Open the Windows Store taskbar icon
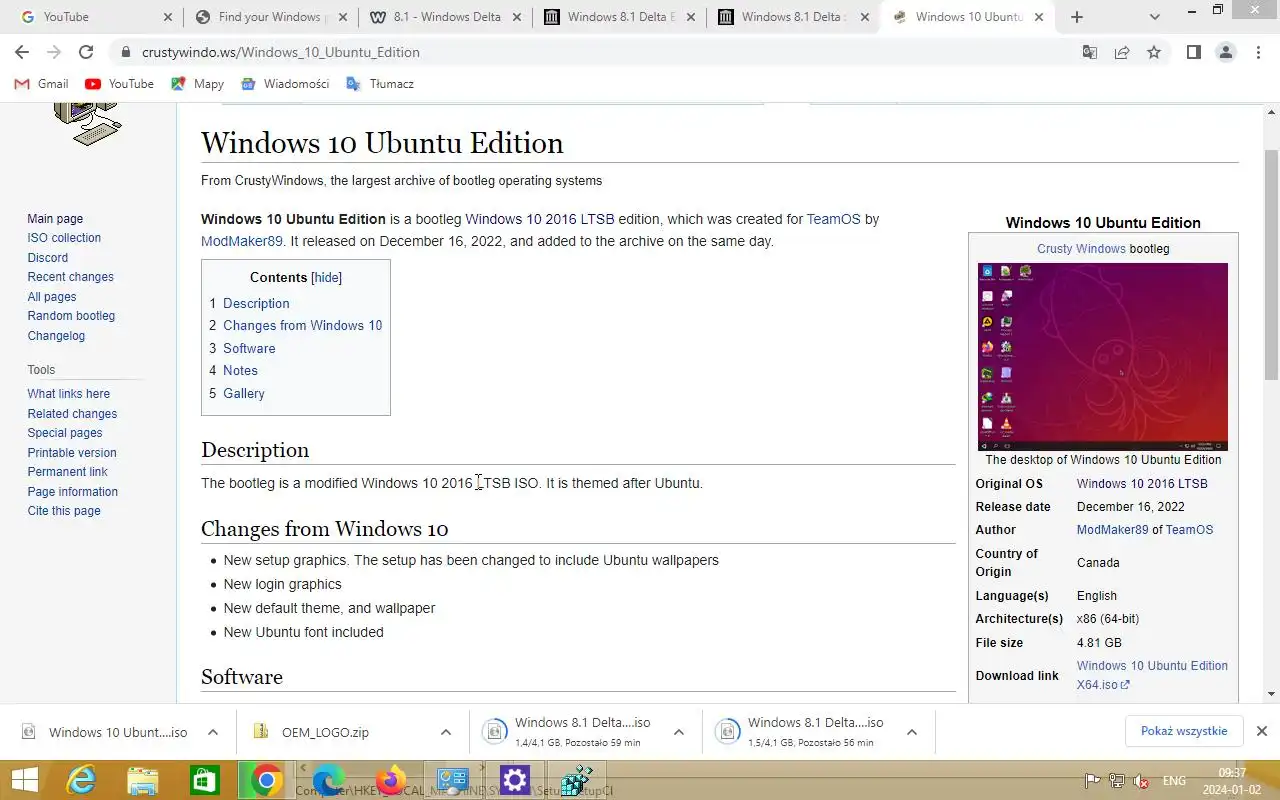The height and width of the screenshot is (800, 1280). click(x=204, y=780)
